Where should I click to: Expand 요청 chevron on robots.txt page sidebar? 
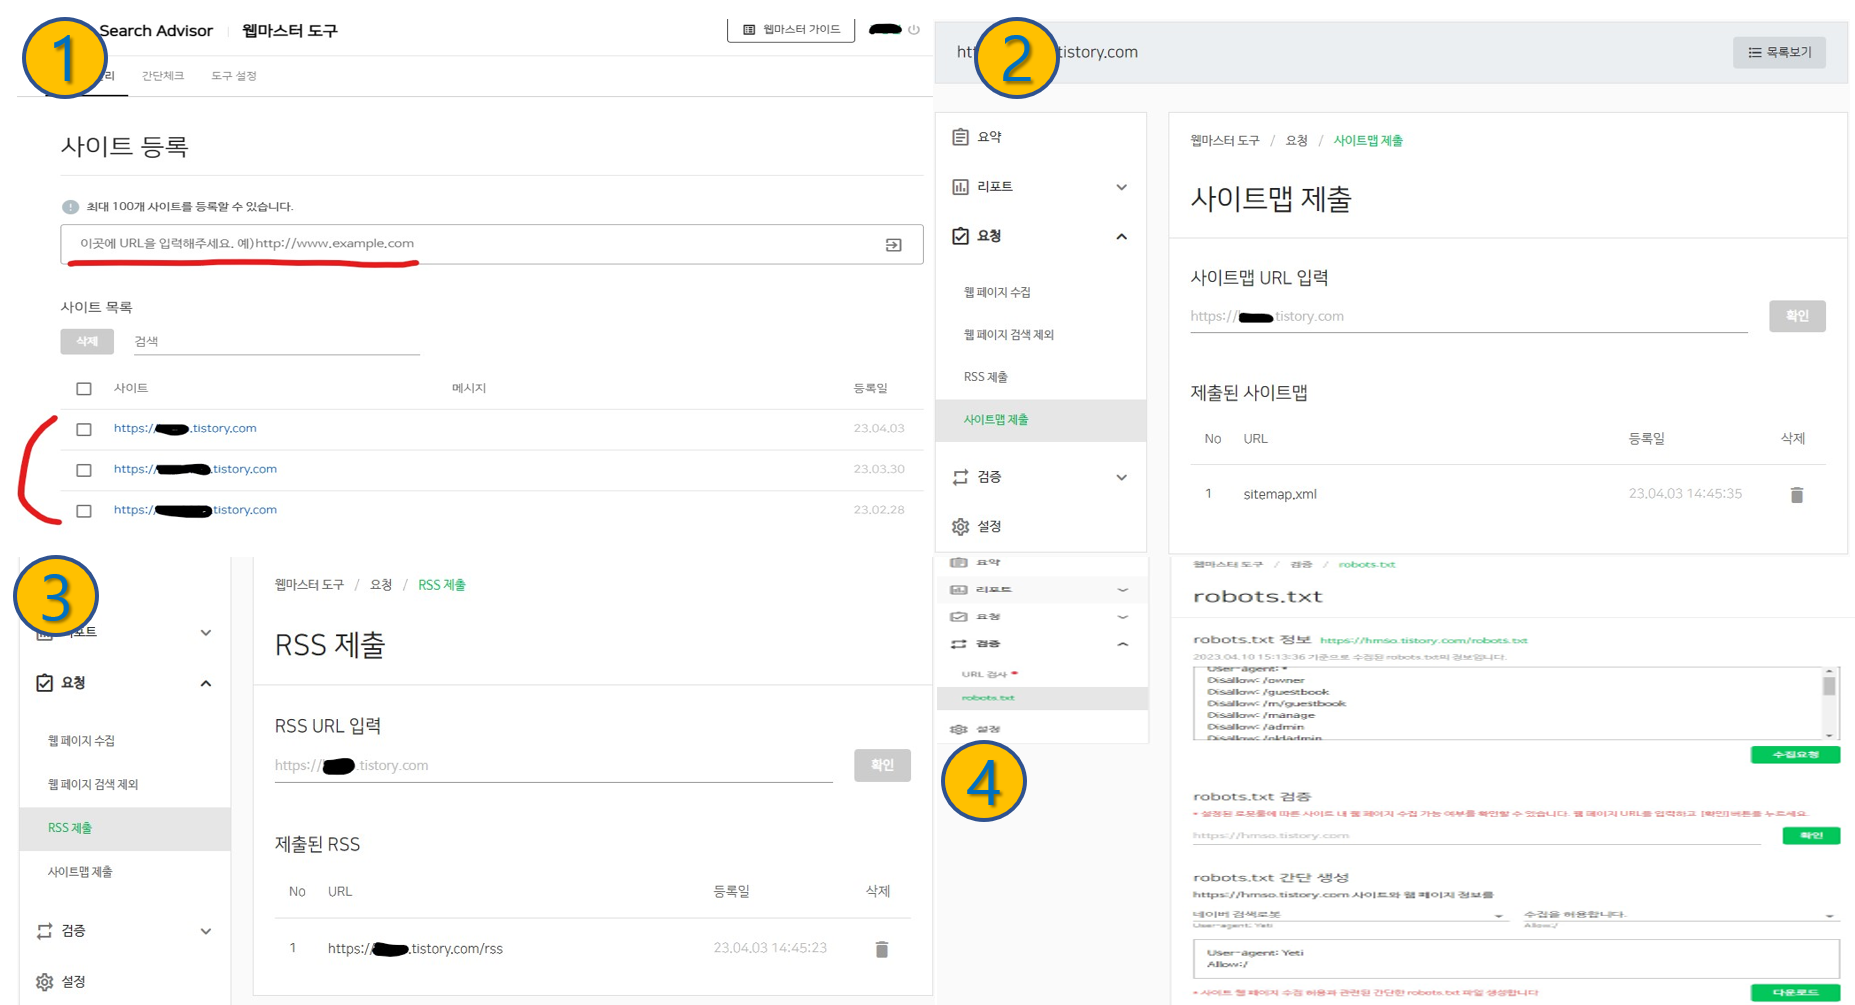[1122, 617]
